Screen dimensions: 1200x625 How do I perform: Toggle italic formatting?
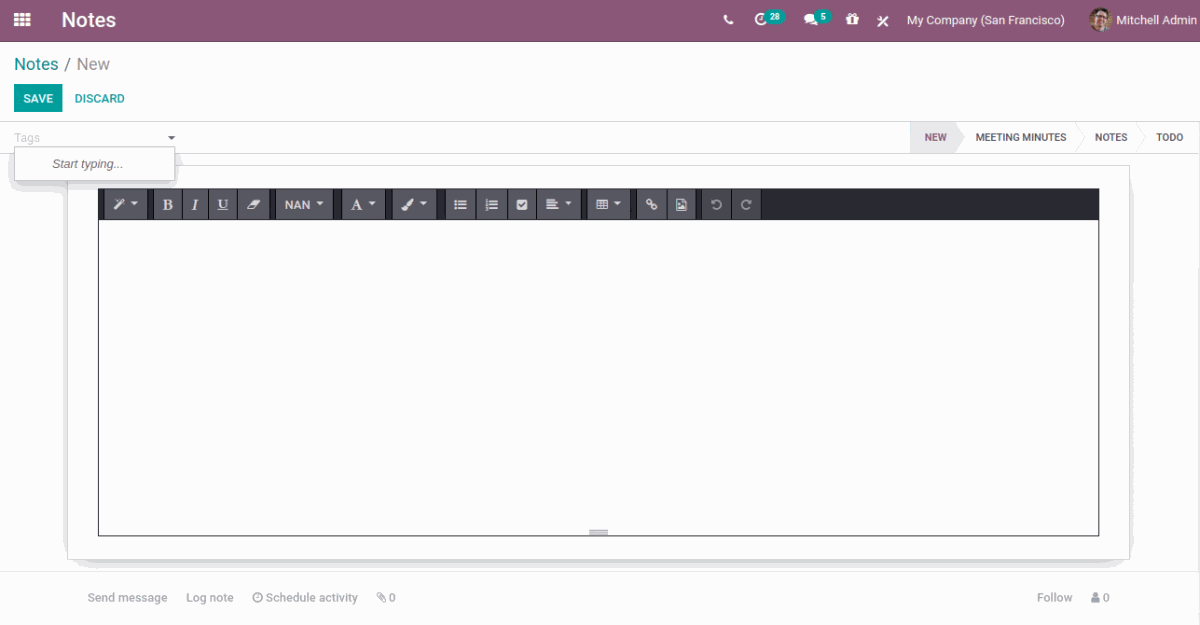pos(195,204)
